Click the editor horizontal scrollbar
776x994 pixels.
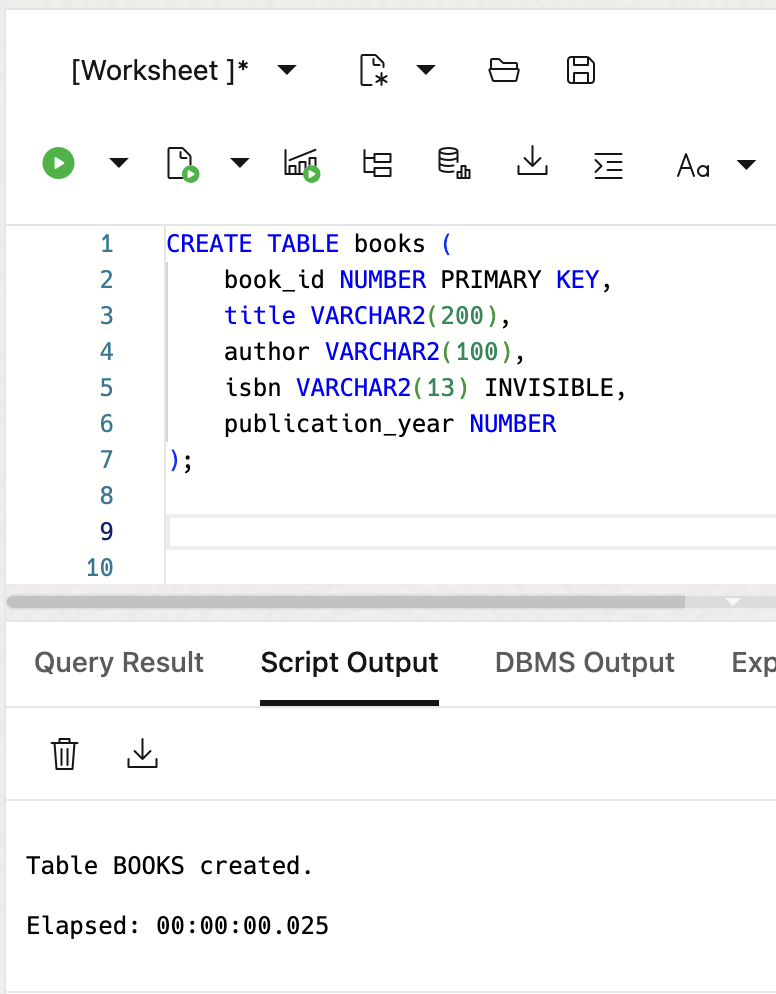coord(346,602)
